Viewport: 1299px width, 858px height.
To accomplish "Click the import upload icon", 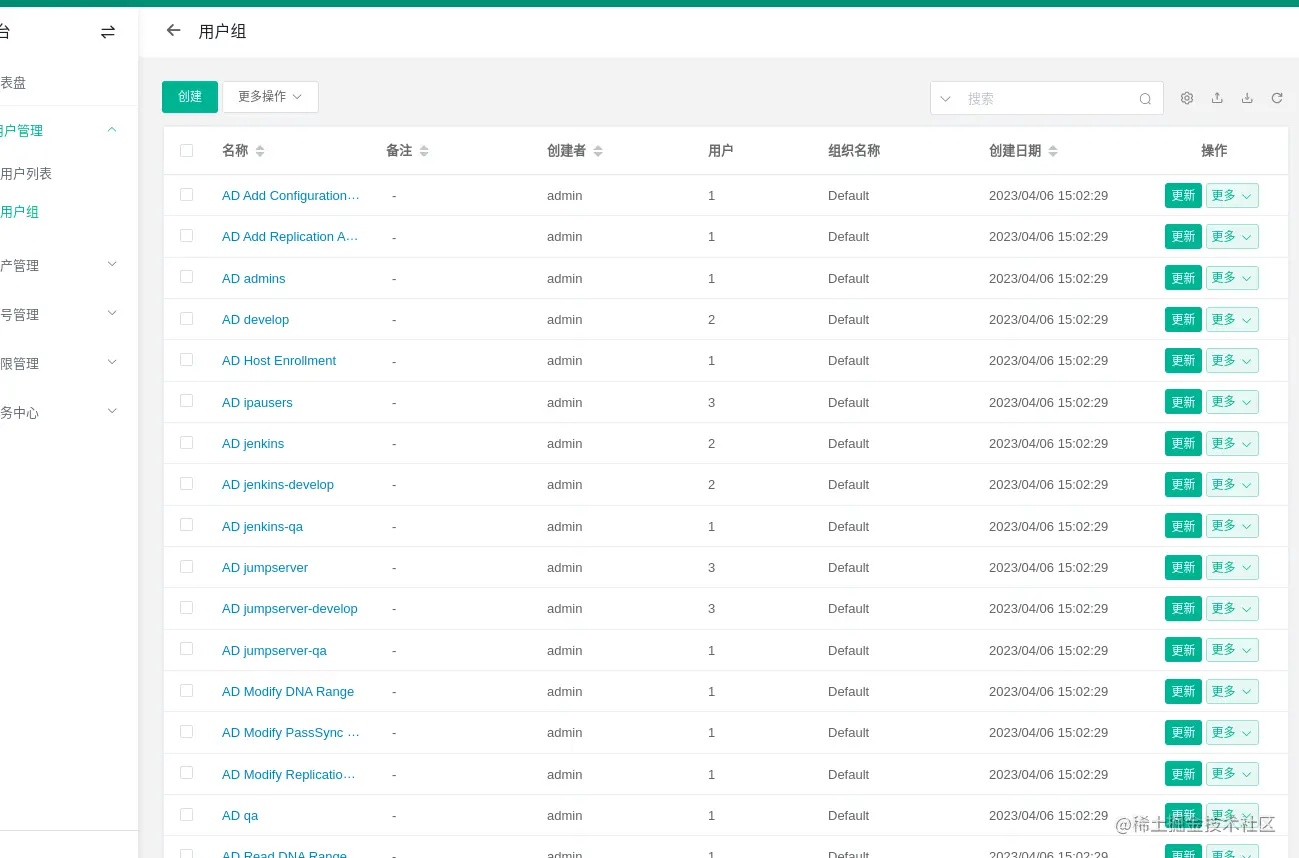I will click(1217, 98).
